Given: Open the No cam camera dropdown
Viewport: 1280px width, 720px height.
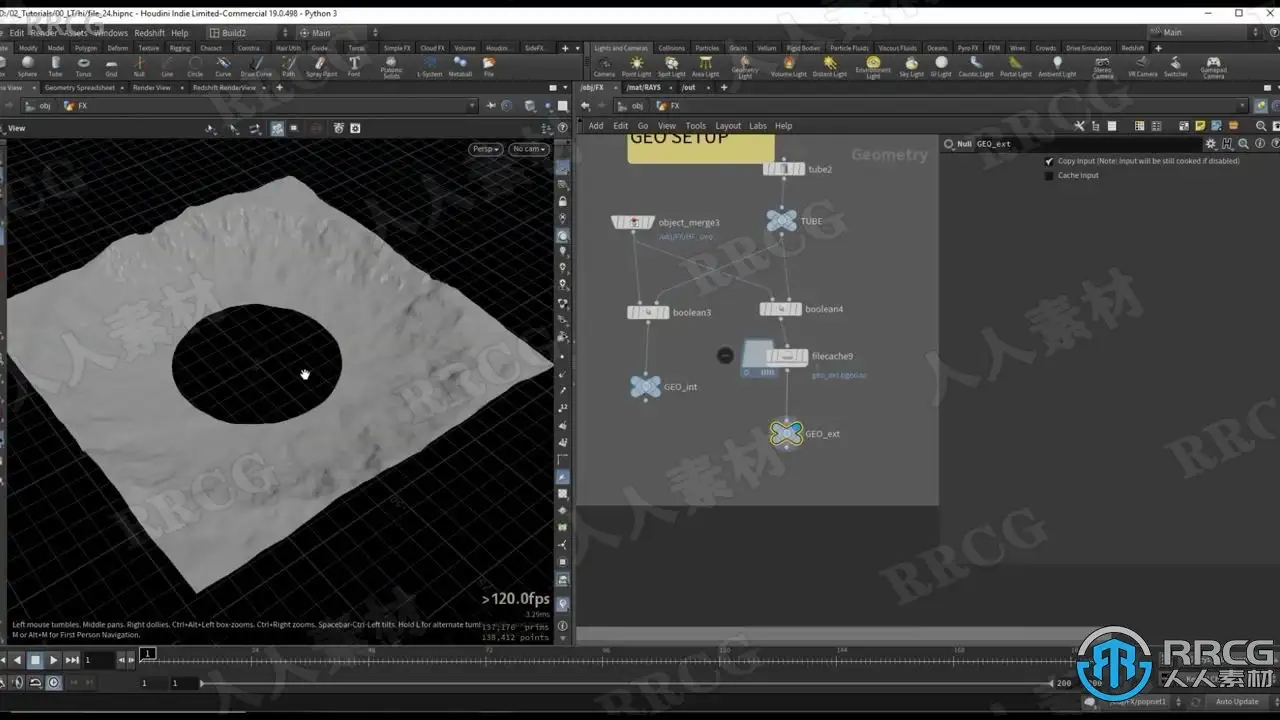Looking at the screenshot, I should point(528,149).
